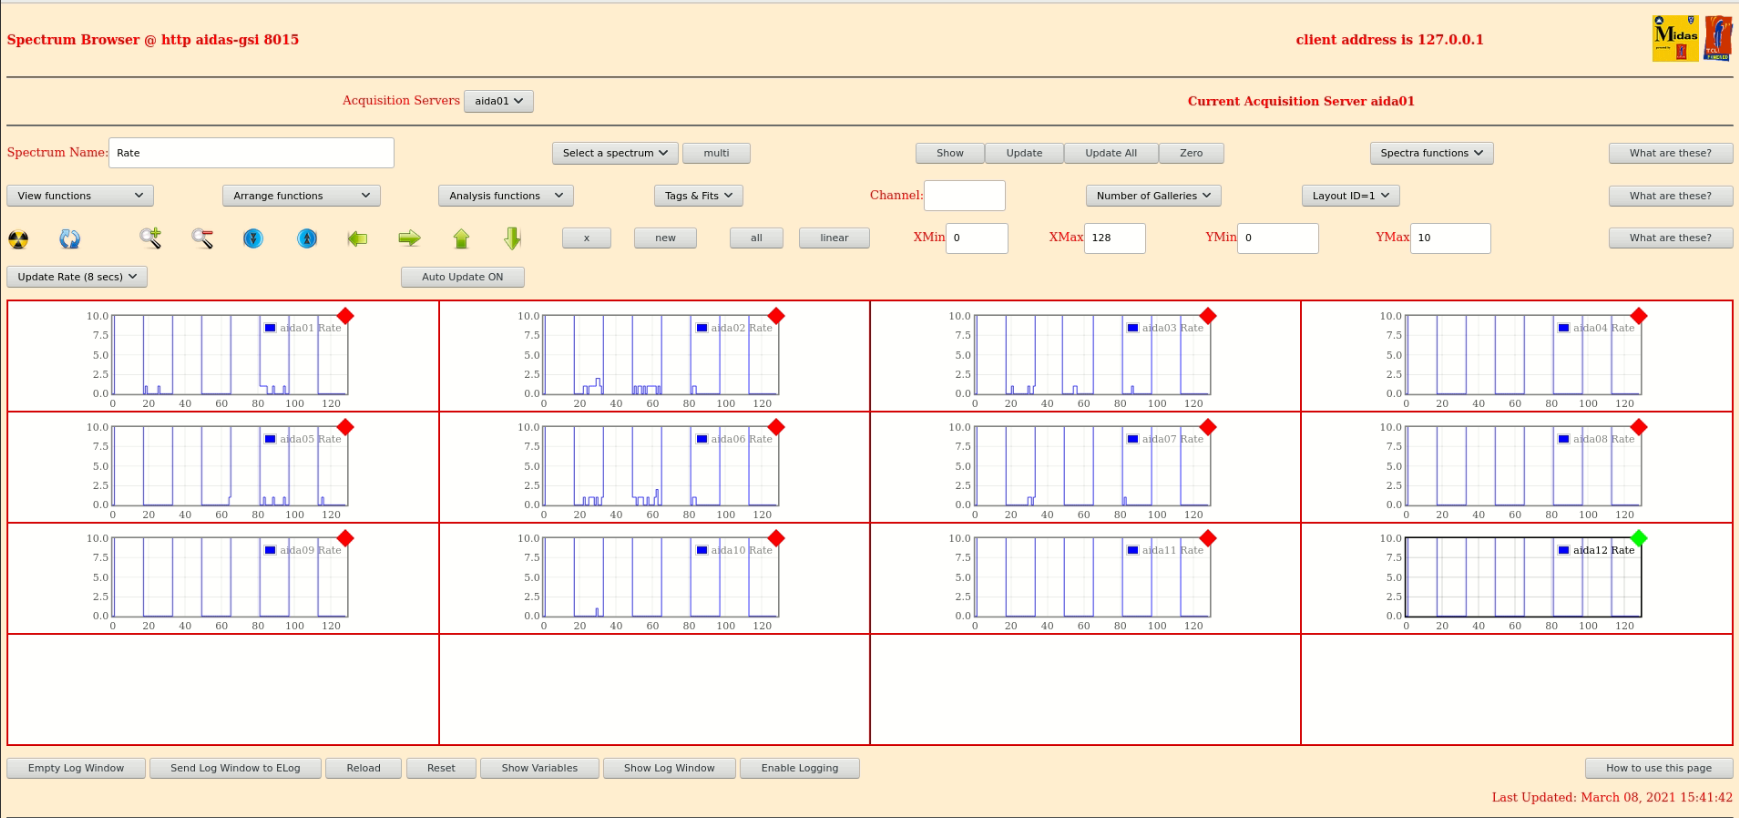The width and height of the screenshot is (1739, 818).
Task: Click the Spectrum Name input field
Action: click(251, 153)
